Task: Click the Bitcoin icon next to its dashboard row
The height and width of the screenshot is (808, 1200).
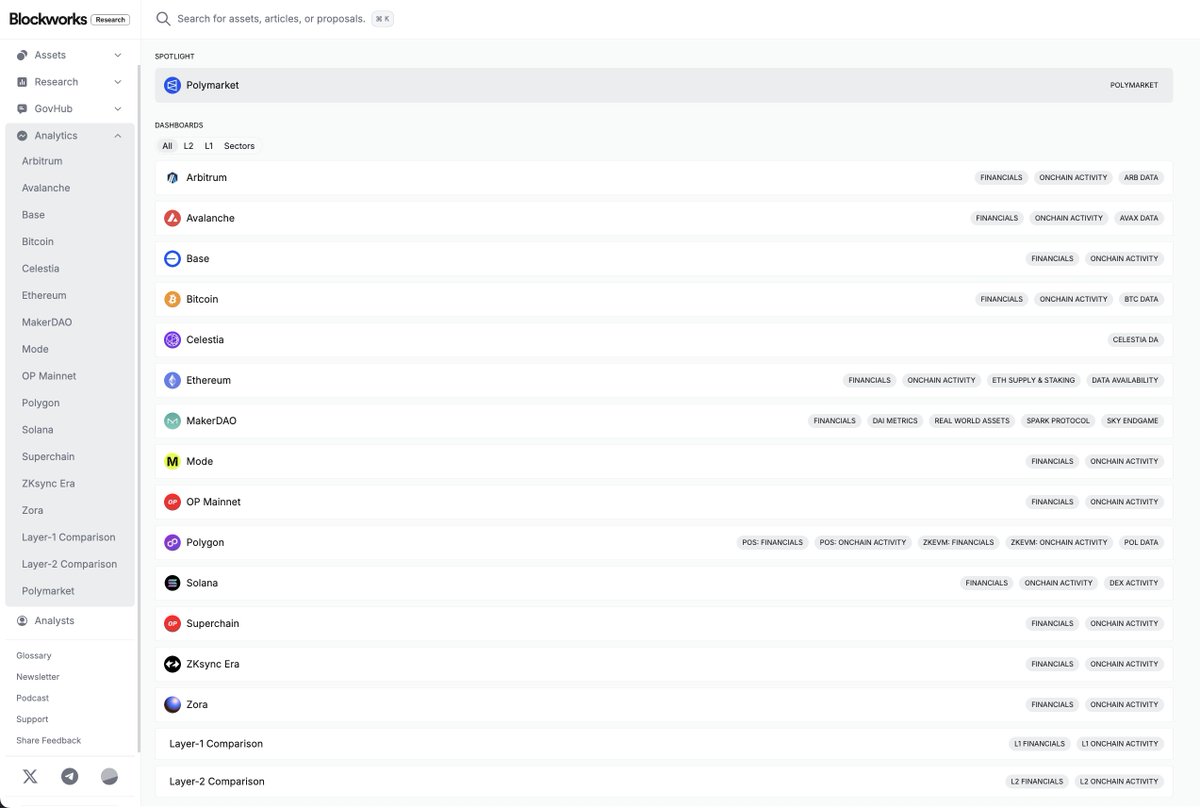Action: (172, 298)
